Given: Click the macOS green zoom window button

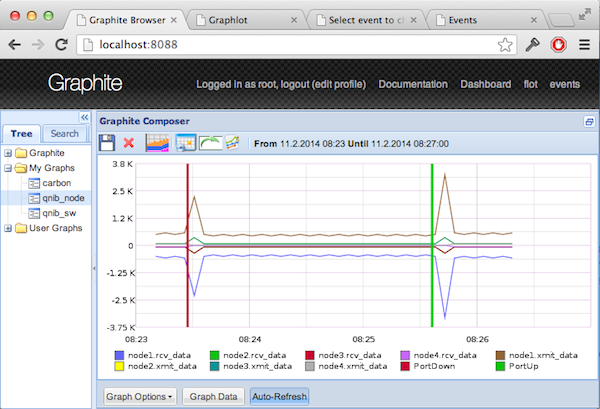Looking at the screenshot, I should coord(49,16).
